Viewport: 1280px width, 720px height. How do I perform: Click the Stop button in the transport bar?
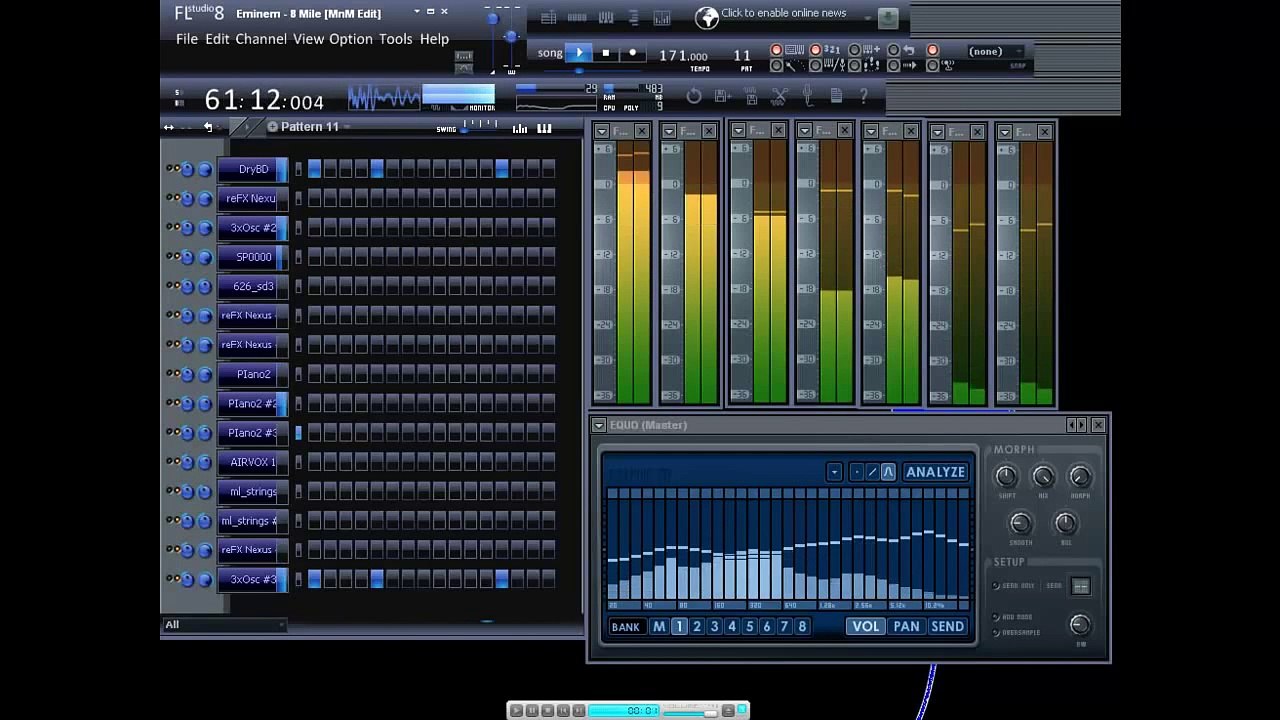point(606,53)
